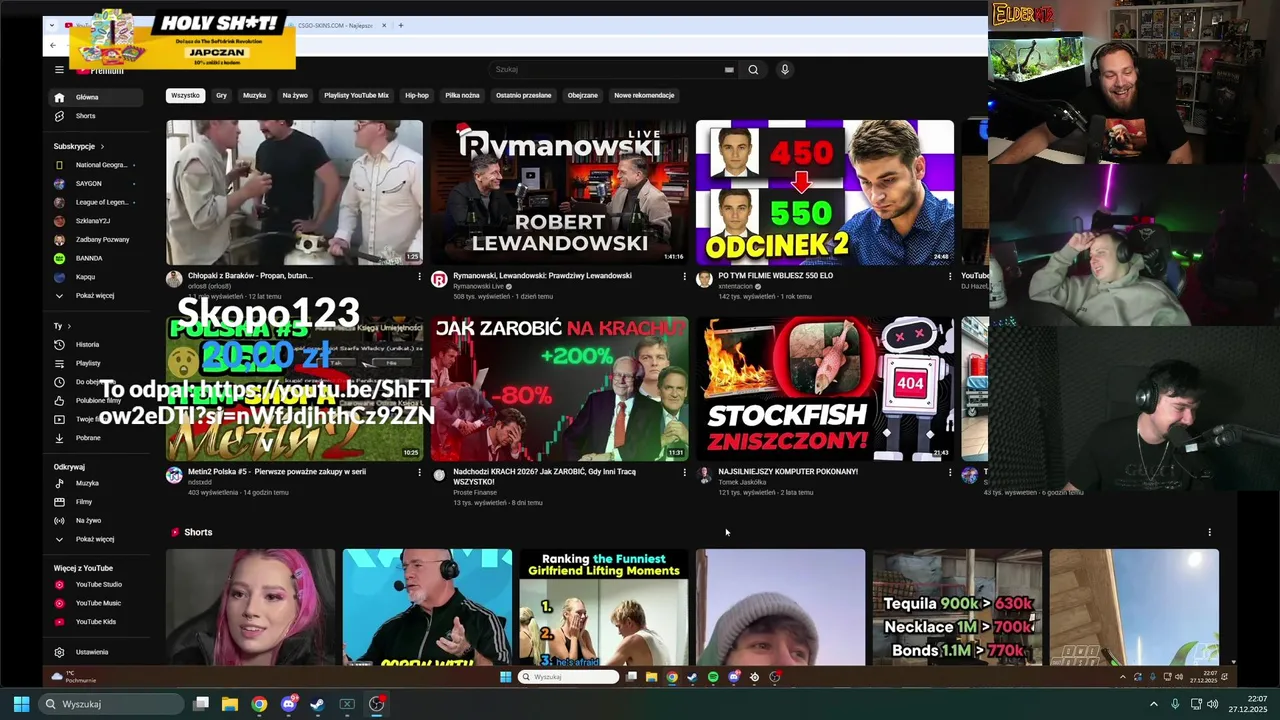
Task: Open on-screen keyboard icon in search box
Action: pos(729,70)
